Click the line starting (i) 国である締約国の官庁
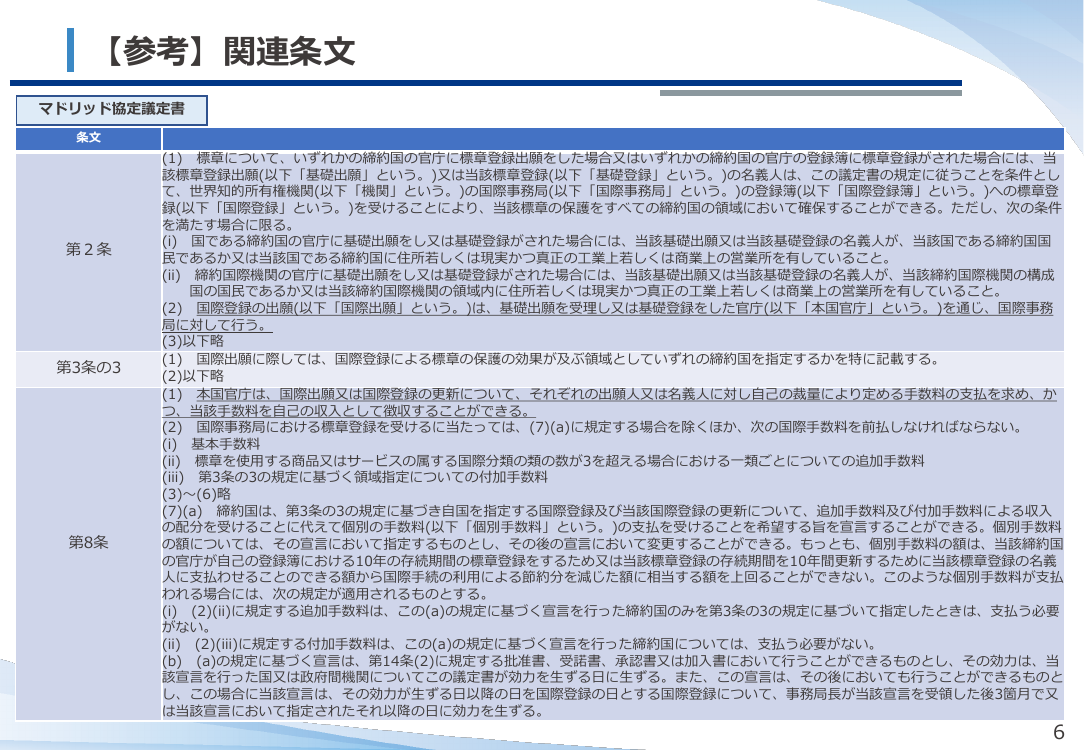The width and height of the screenshot is (1084, 750). (607, 250)
